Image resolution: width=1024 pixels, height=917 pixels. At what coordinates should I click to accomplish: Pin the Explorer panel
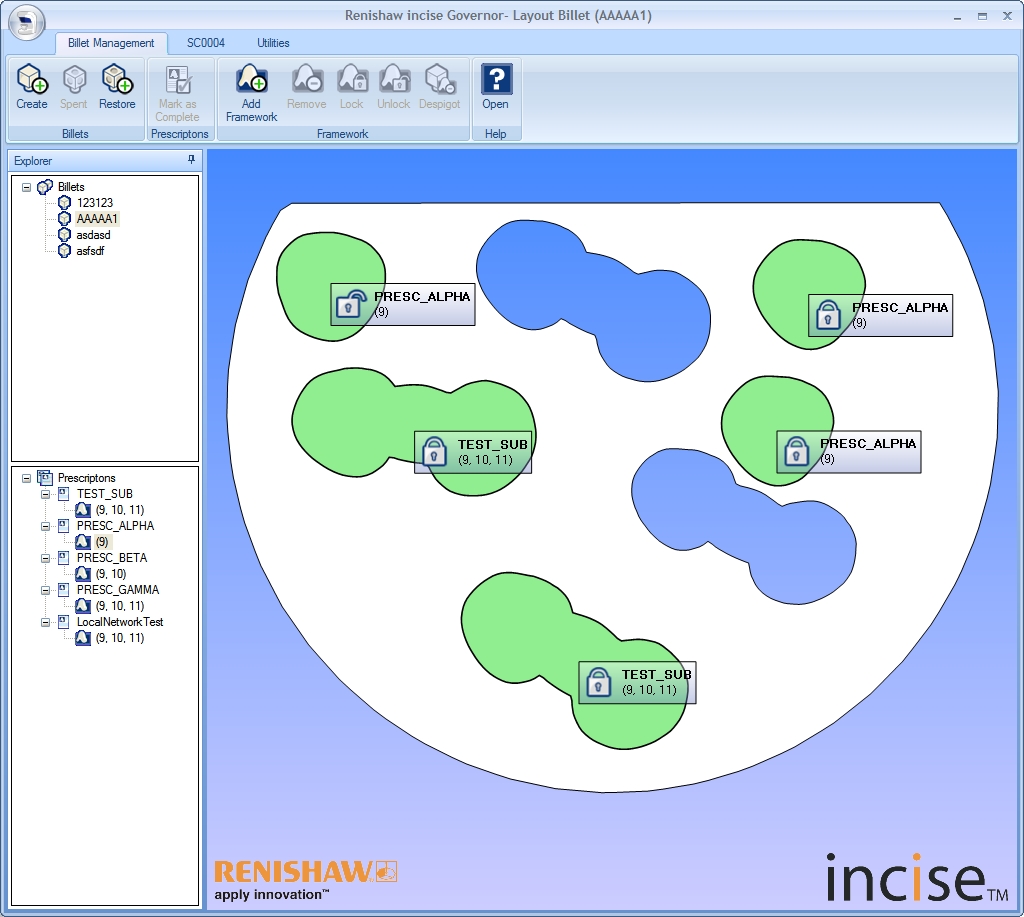point(191,160)
